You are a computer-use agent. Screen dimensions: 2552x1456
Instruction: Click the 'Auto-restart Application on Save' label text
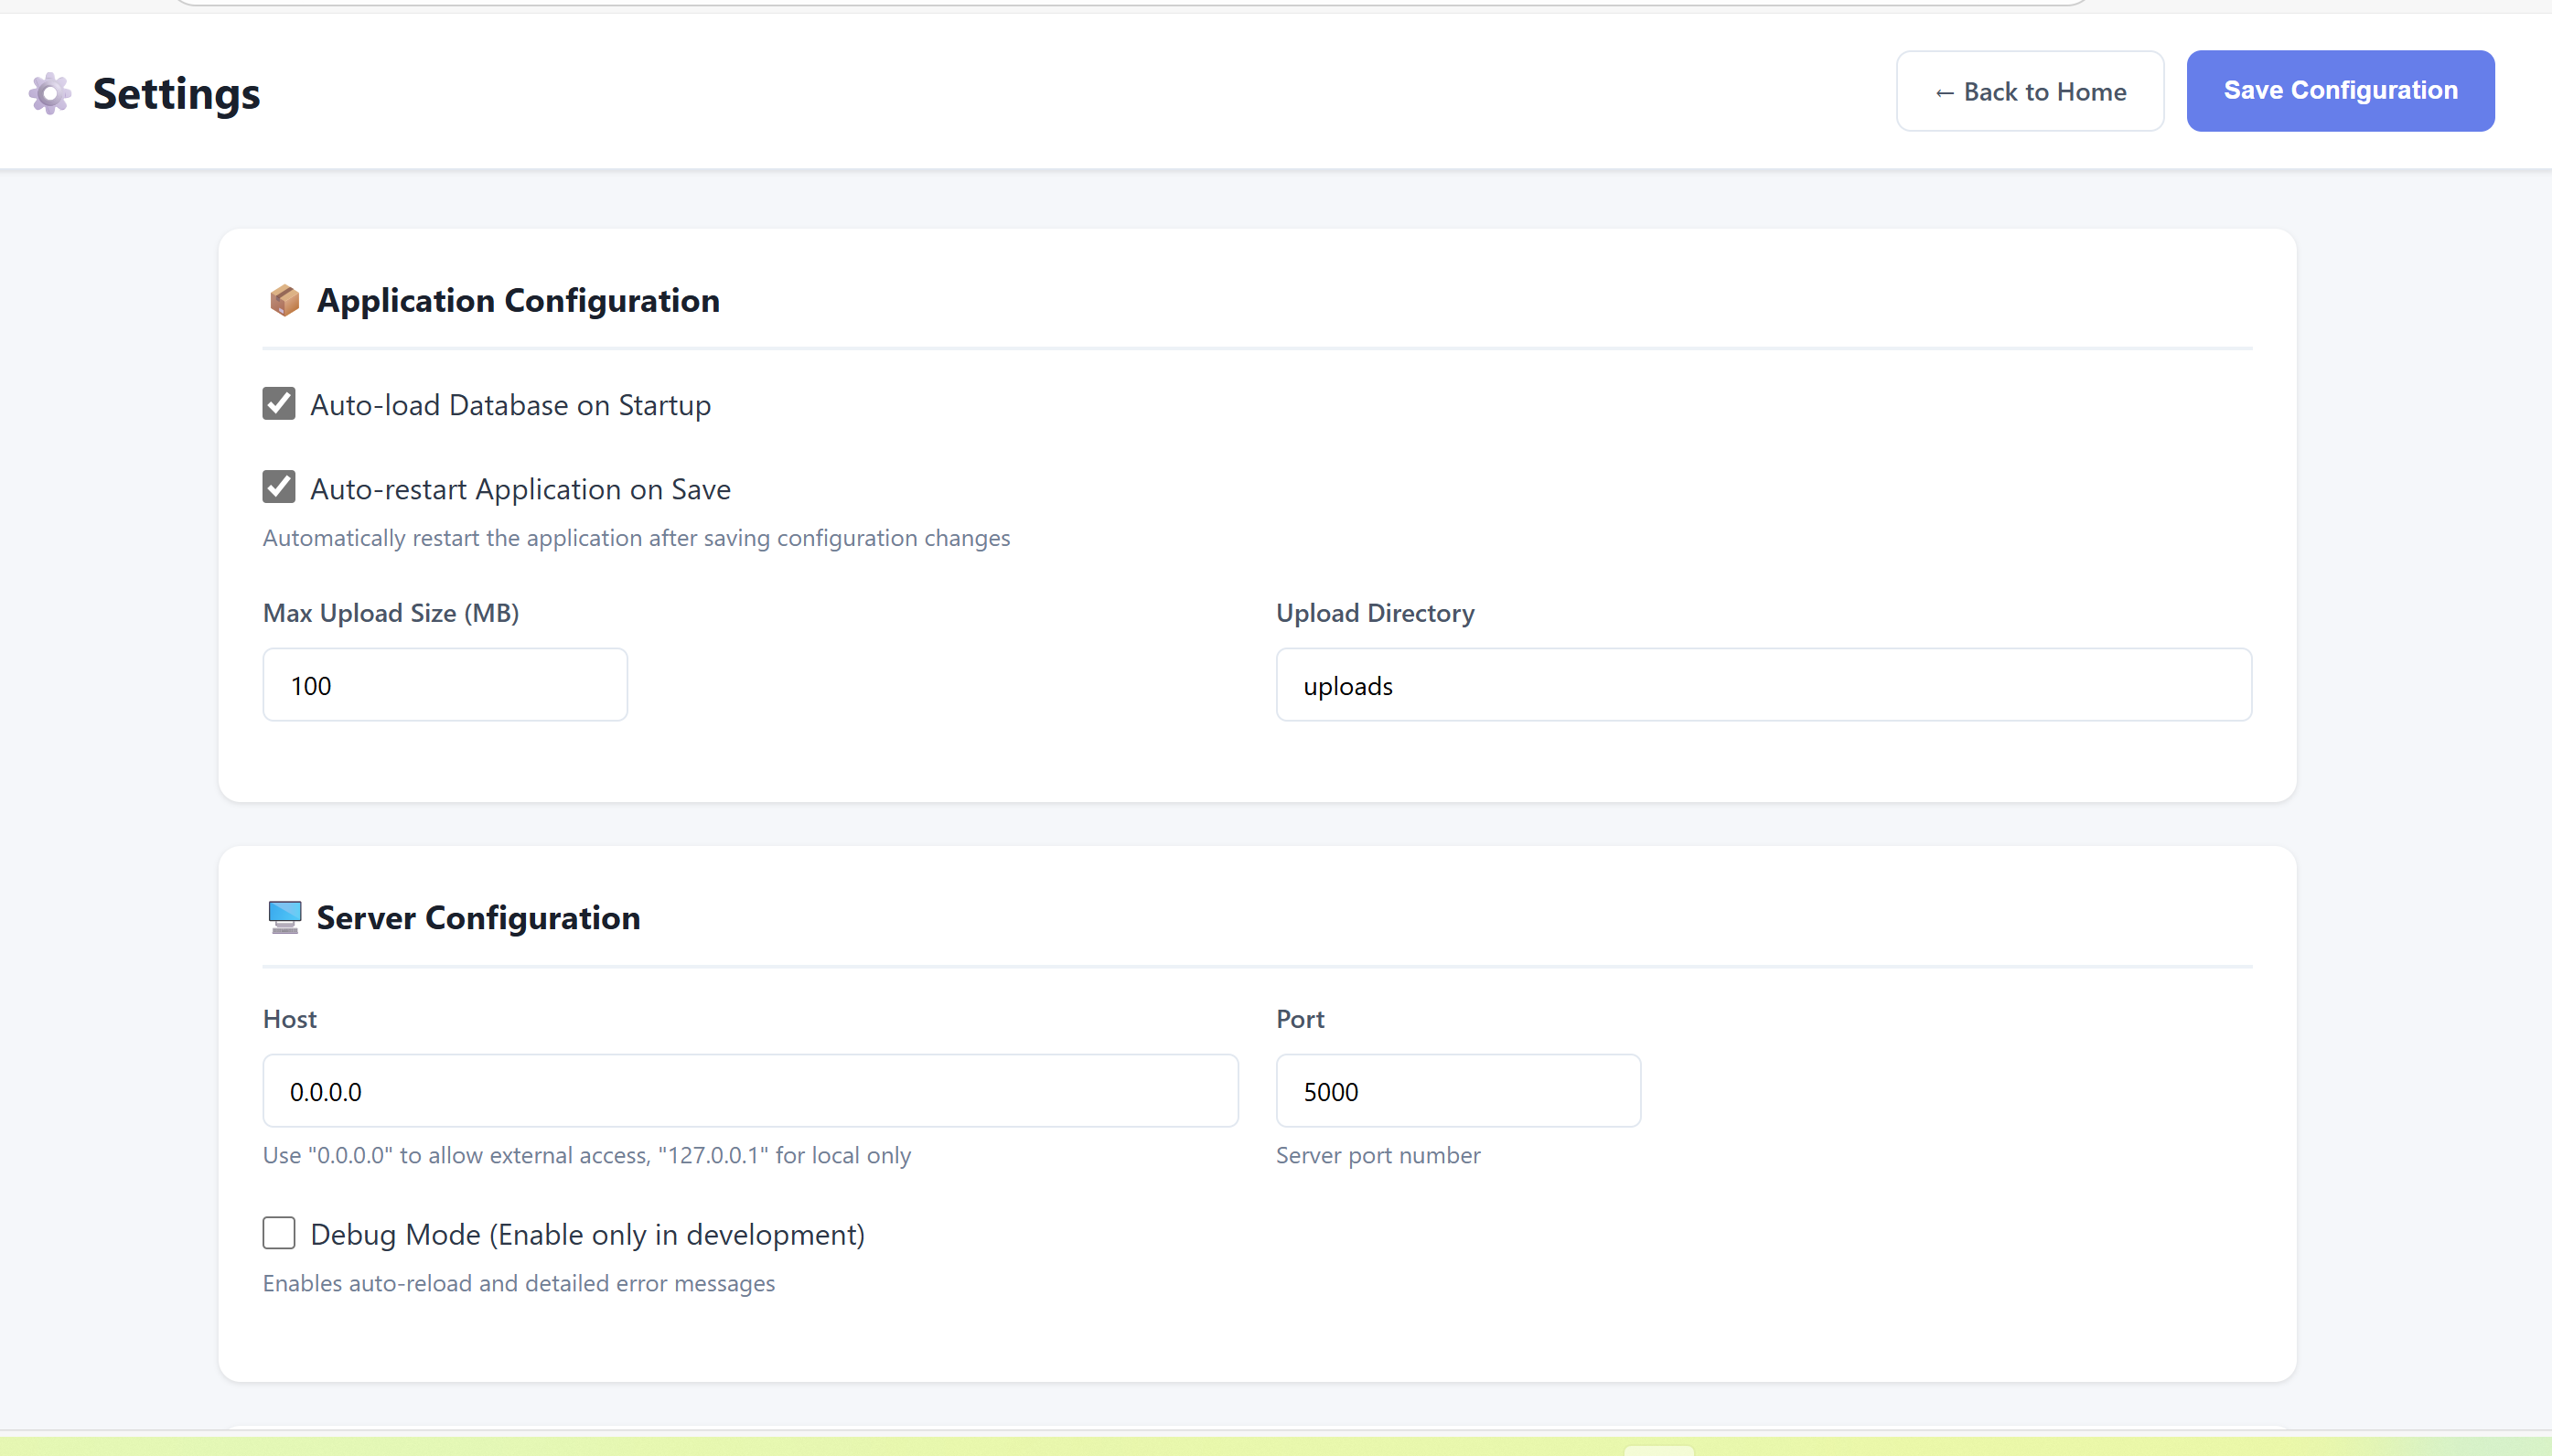[x=520, y=489]
